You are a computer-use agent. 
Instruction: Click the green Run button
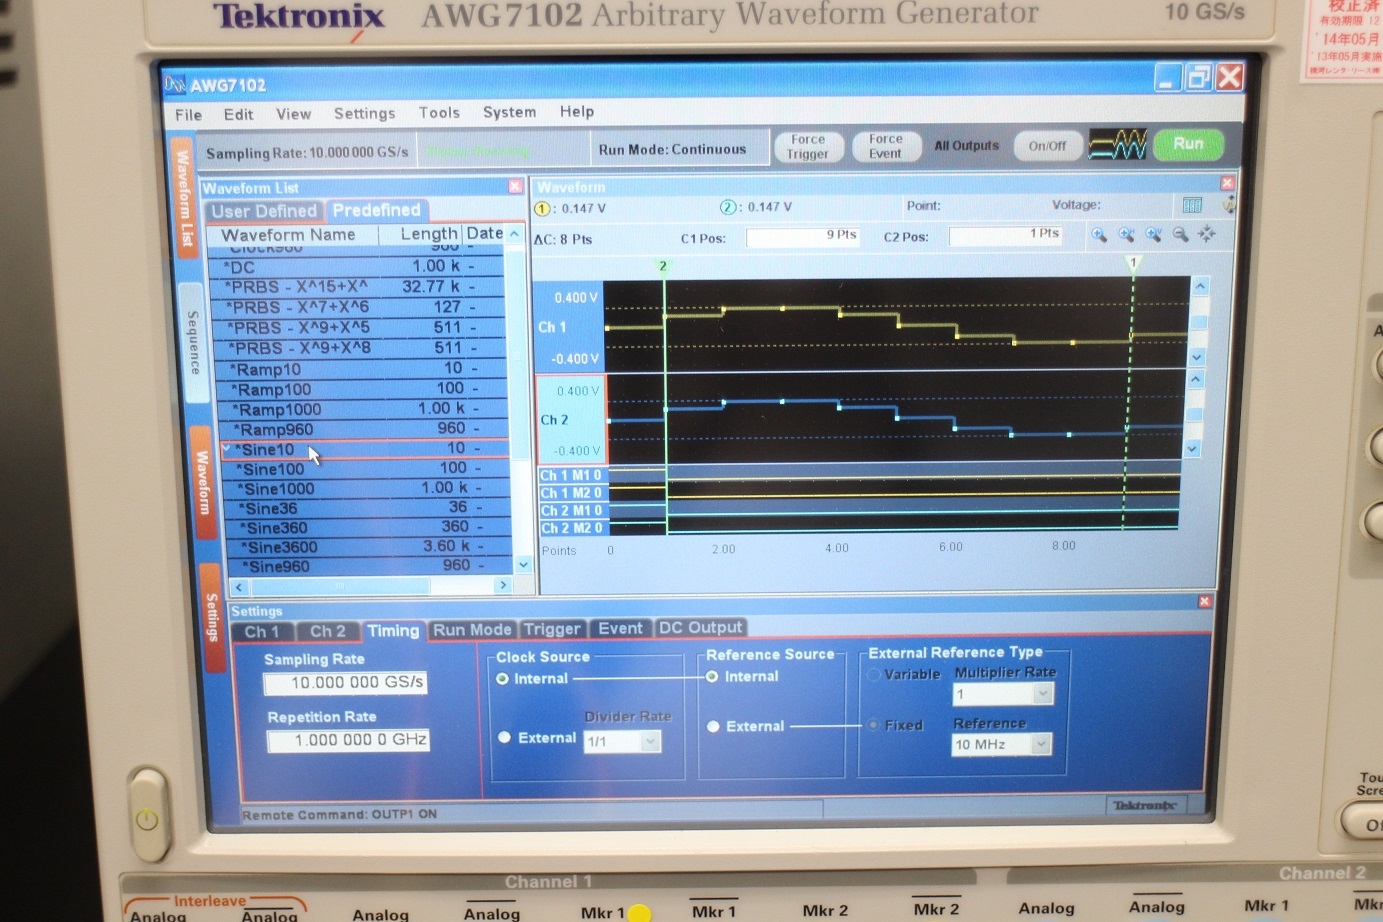click(x=1188, y=144)
